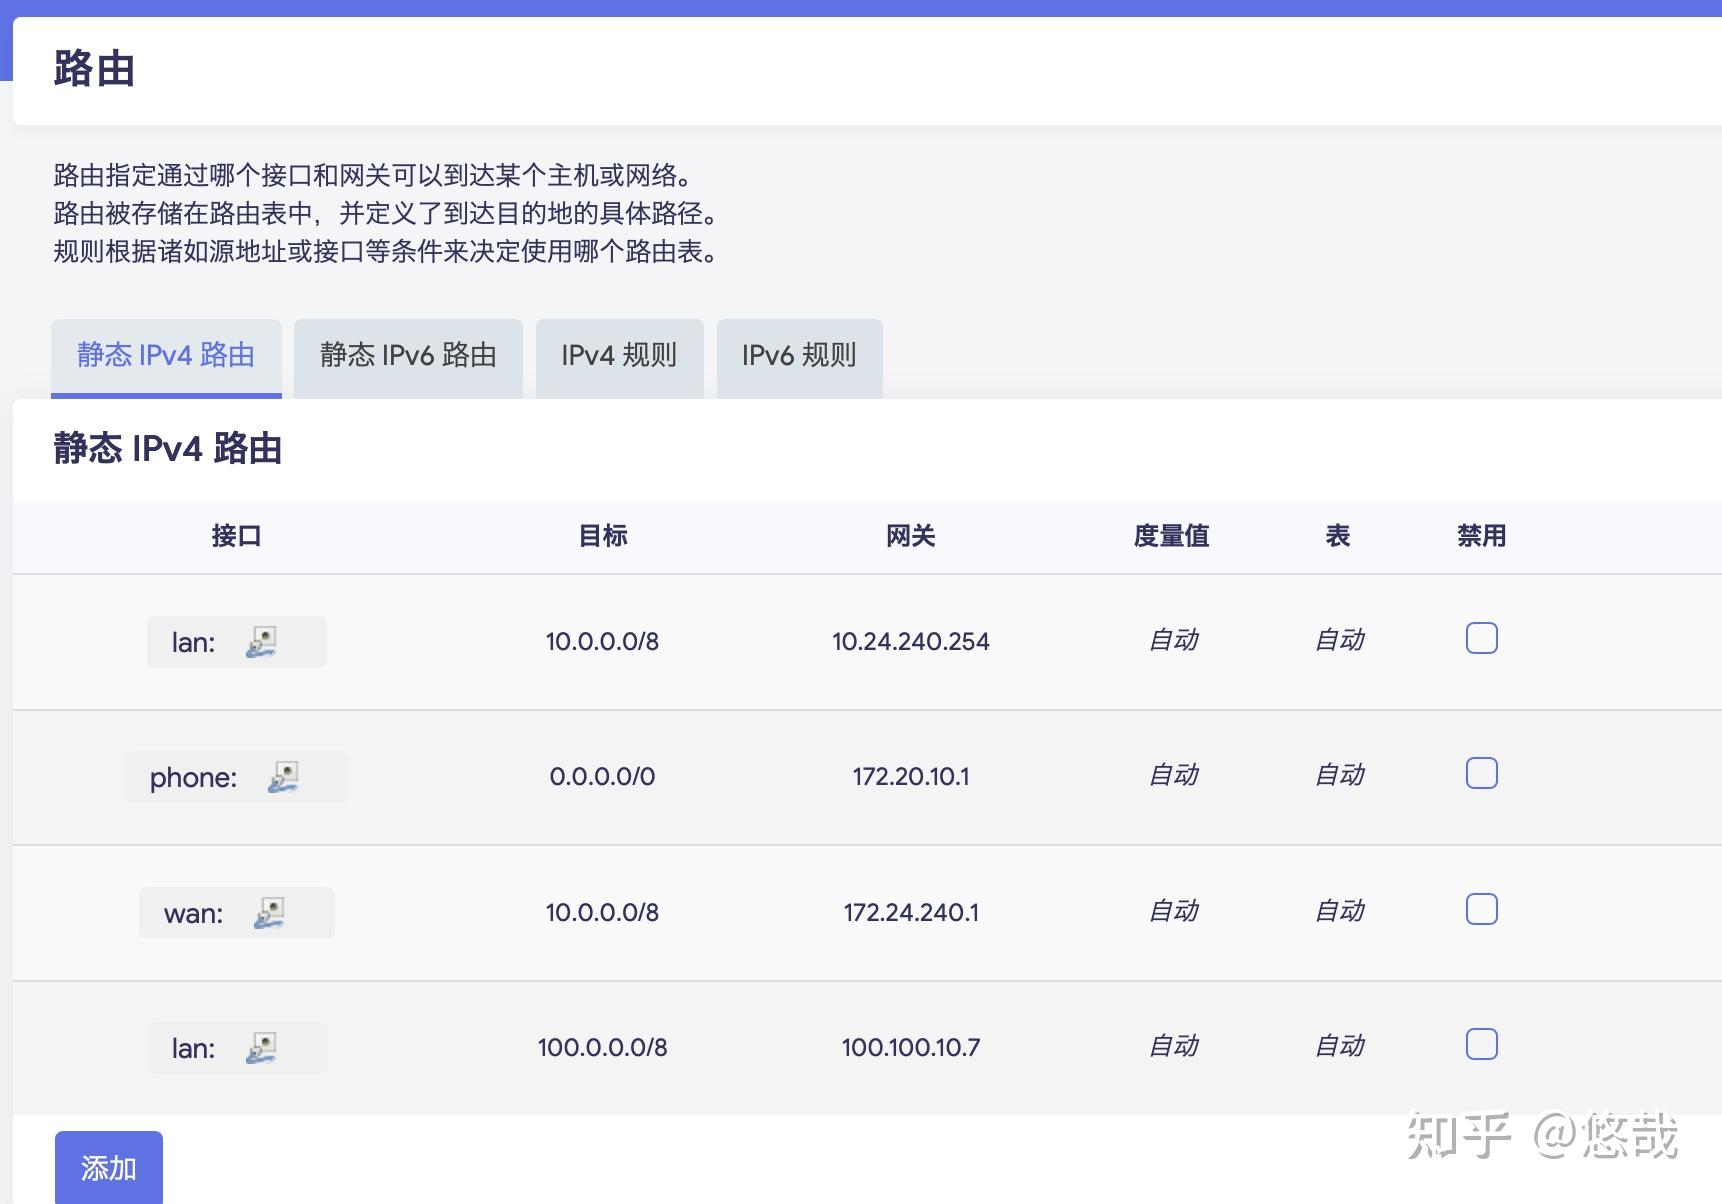The image size is (1722, 1204).
Task: Click the gateway value 10.24.240.254
Action: coord(911,641)
